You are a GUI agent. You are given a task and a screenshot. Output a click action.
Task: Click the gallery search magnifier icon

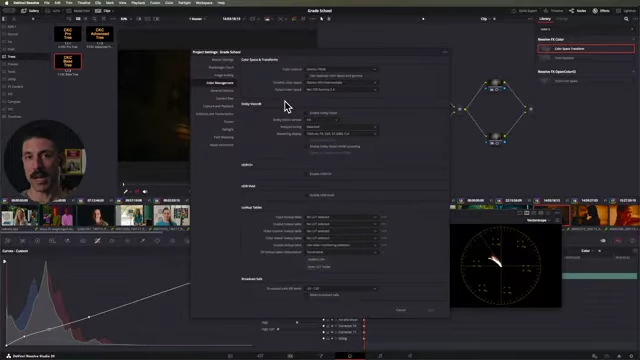pos(94,19)
